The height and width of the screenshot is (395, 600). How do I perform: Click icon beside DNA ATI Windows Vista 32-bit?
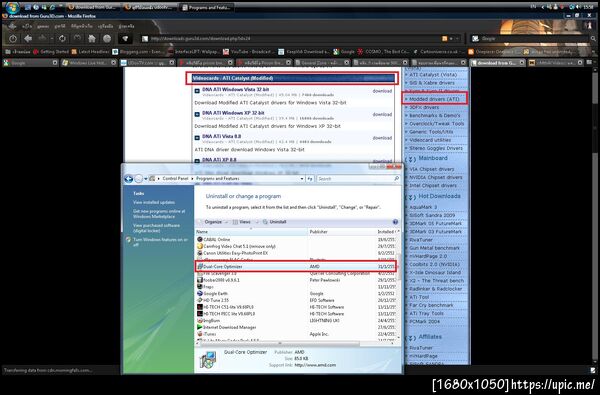coord(197,91)
